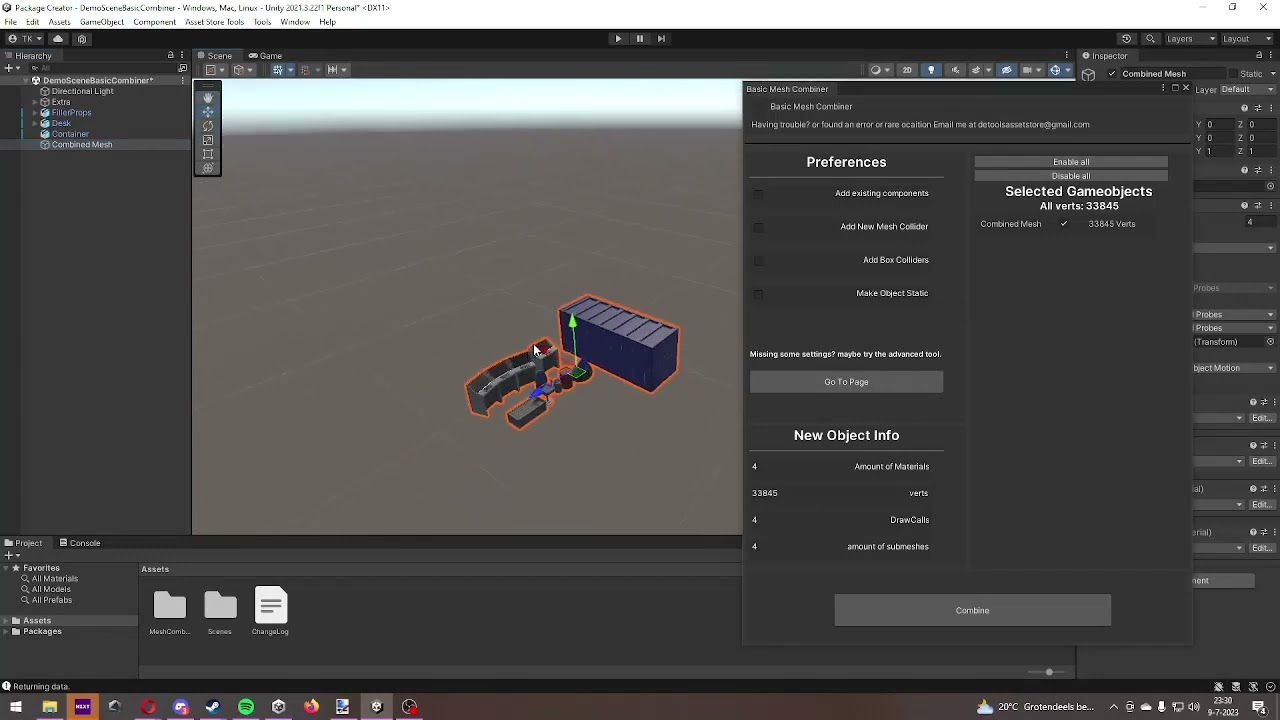This screenshot has height=720, width=1280.
Task: Toggle Scene audio mute icon
Action: point(955,70)
